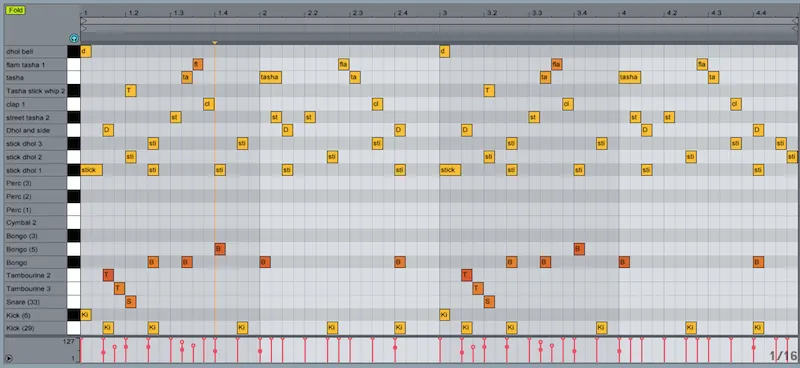
Task: Select the Snare (33) note in bar 3
Action: 489,302
